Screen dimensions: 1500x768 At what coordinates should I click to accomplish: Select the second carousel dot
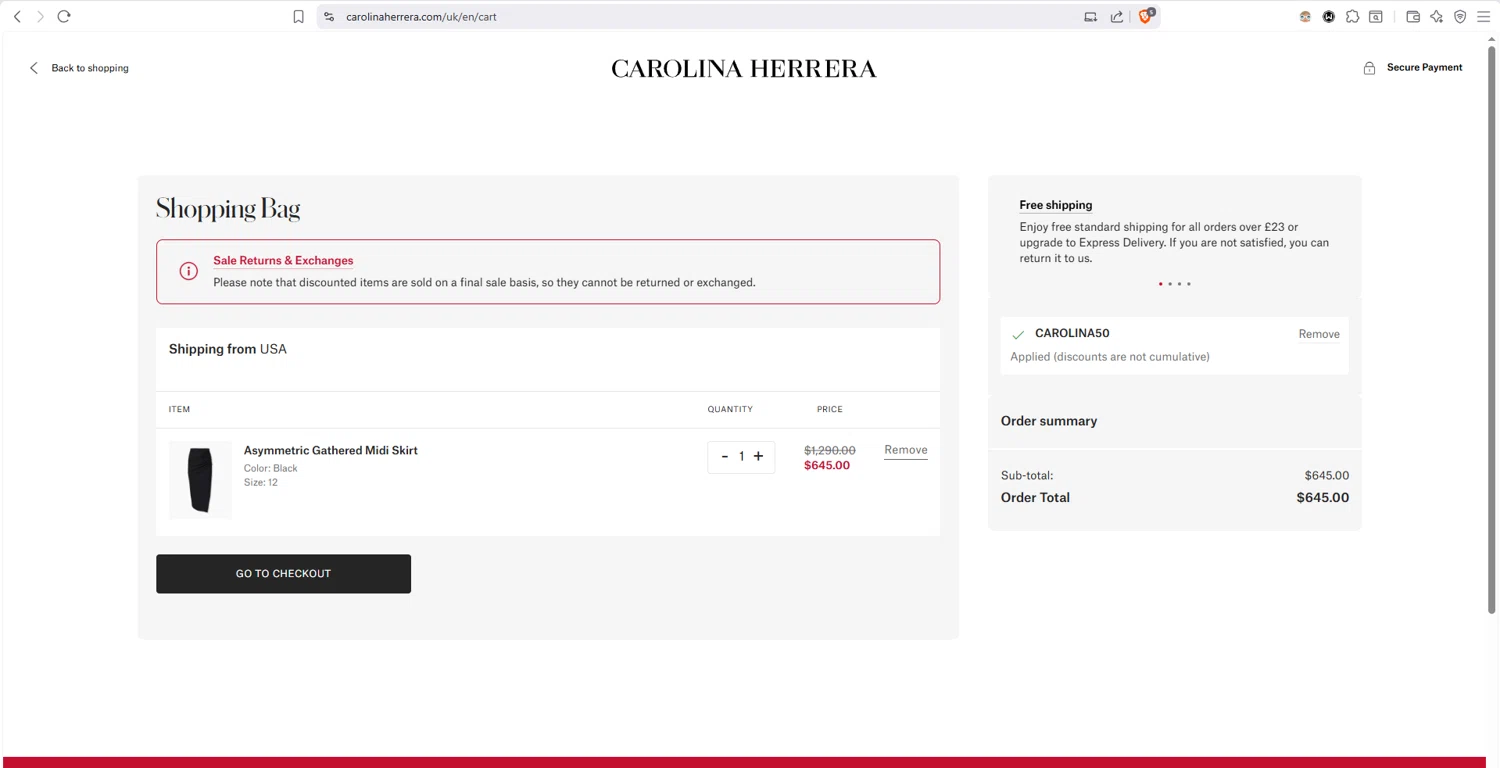(x=1170, y=284)
